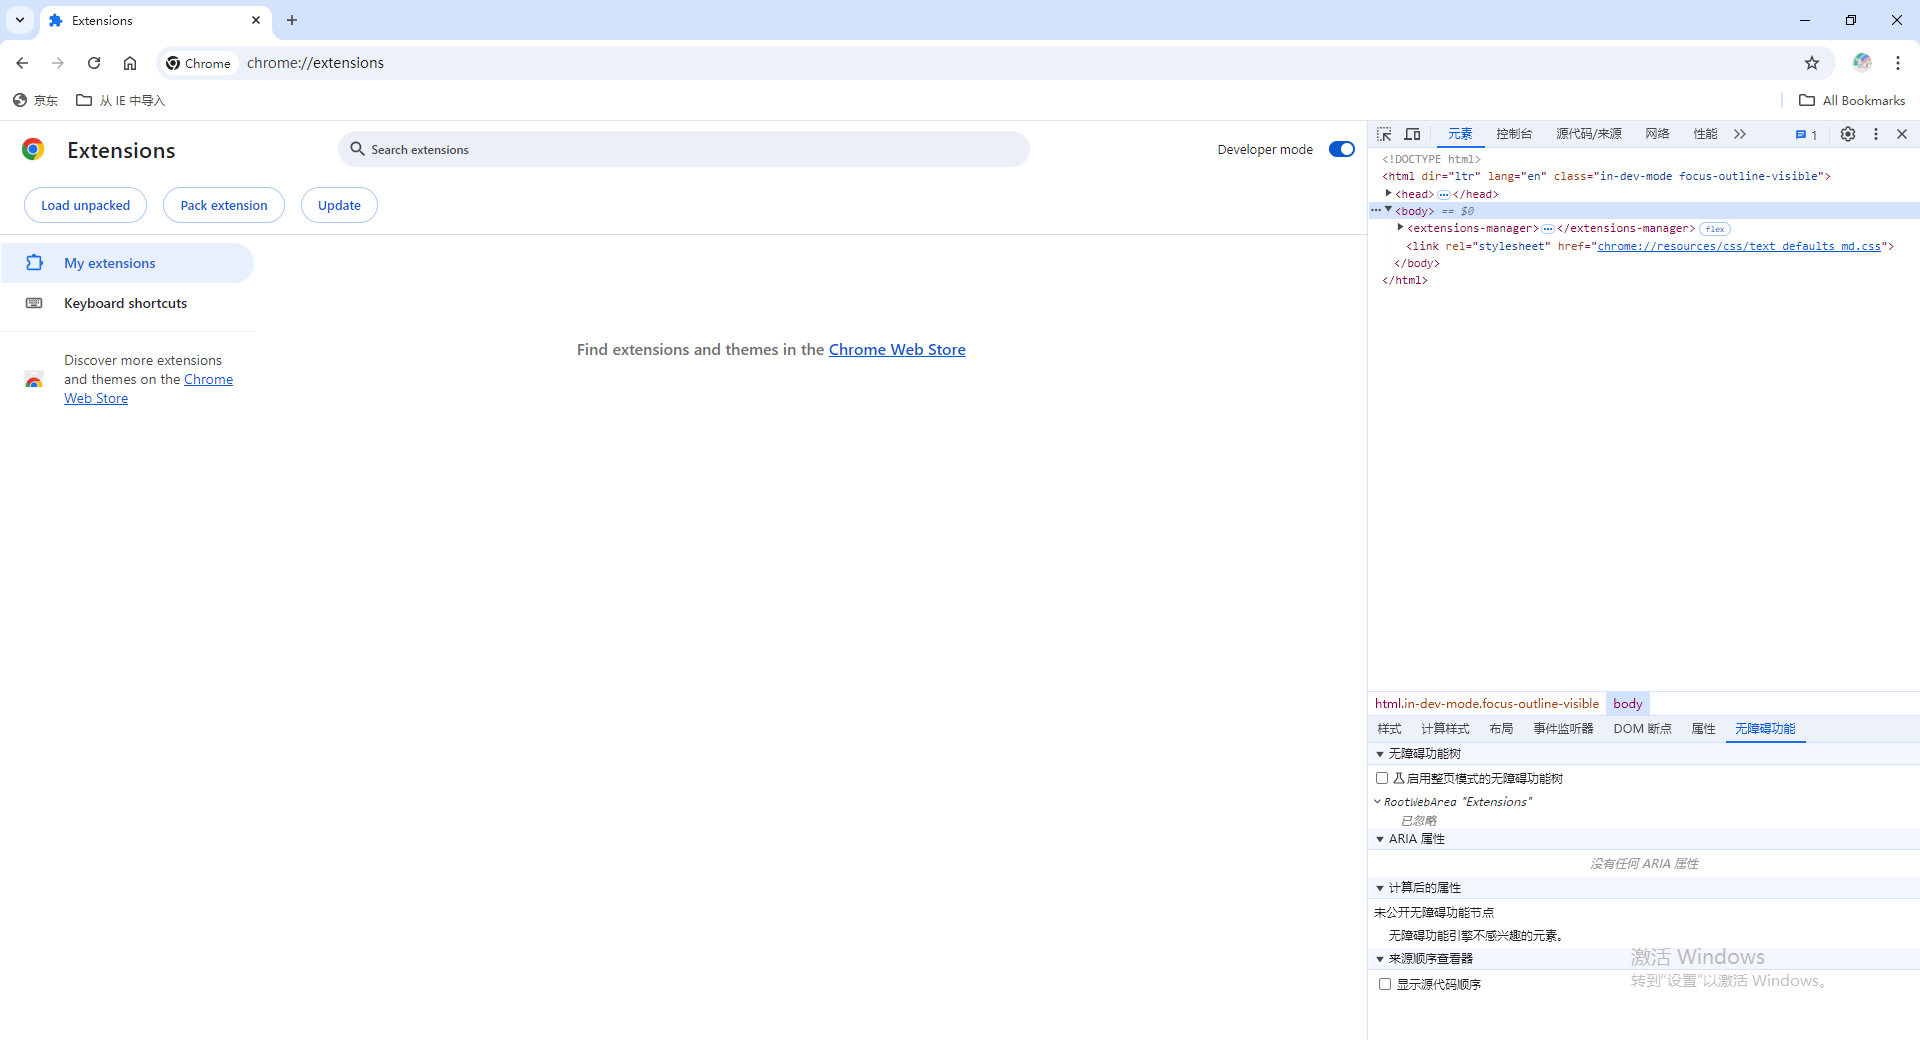1920x1040 pixels.
Task: Click the element inspector picker icon in DevTools
Action: pos(1384,134)
